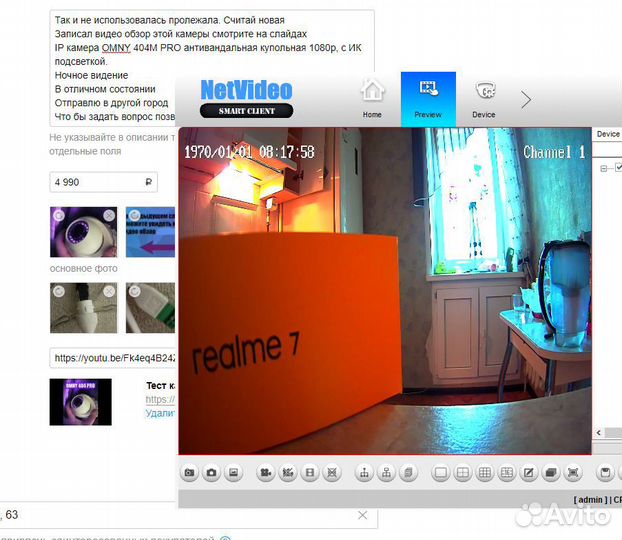Select the four-window grid layout
This screenshot has width=622, height=540.
tap(463, 472)
